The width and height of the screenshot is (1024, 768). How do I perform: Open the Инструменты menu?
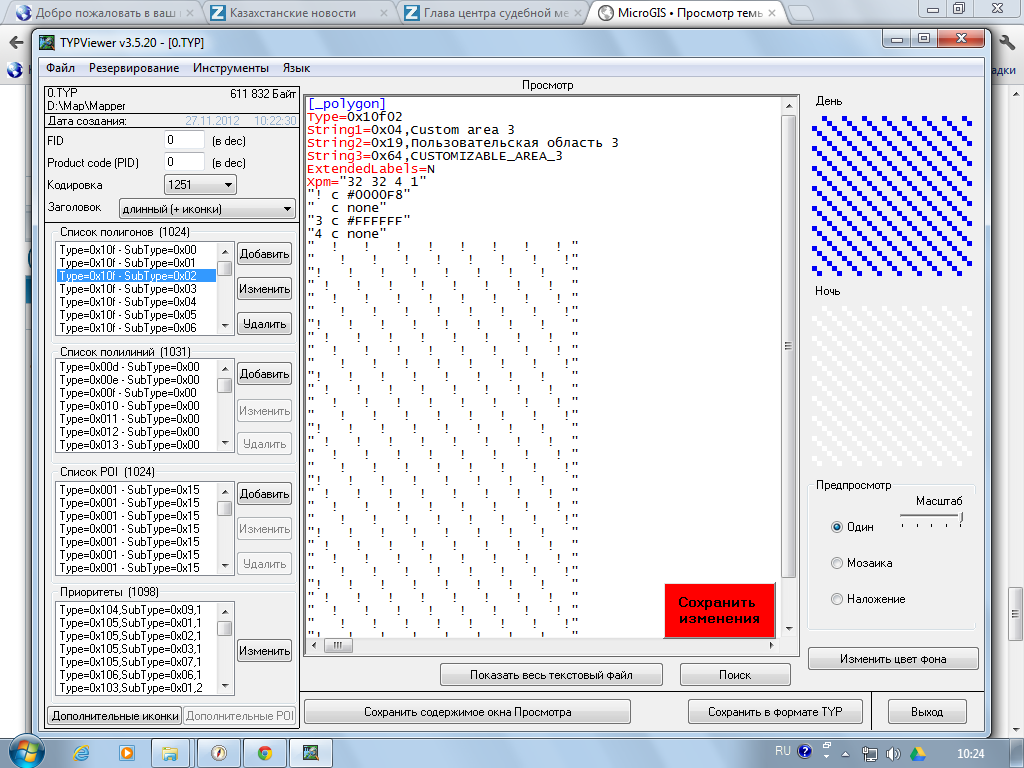[231, 68]
